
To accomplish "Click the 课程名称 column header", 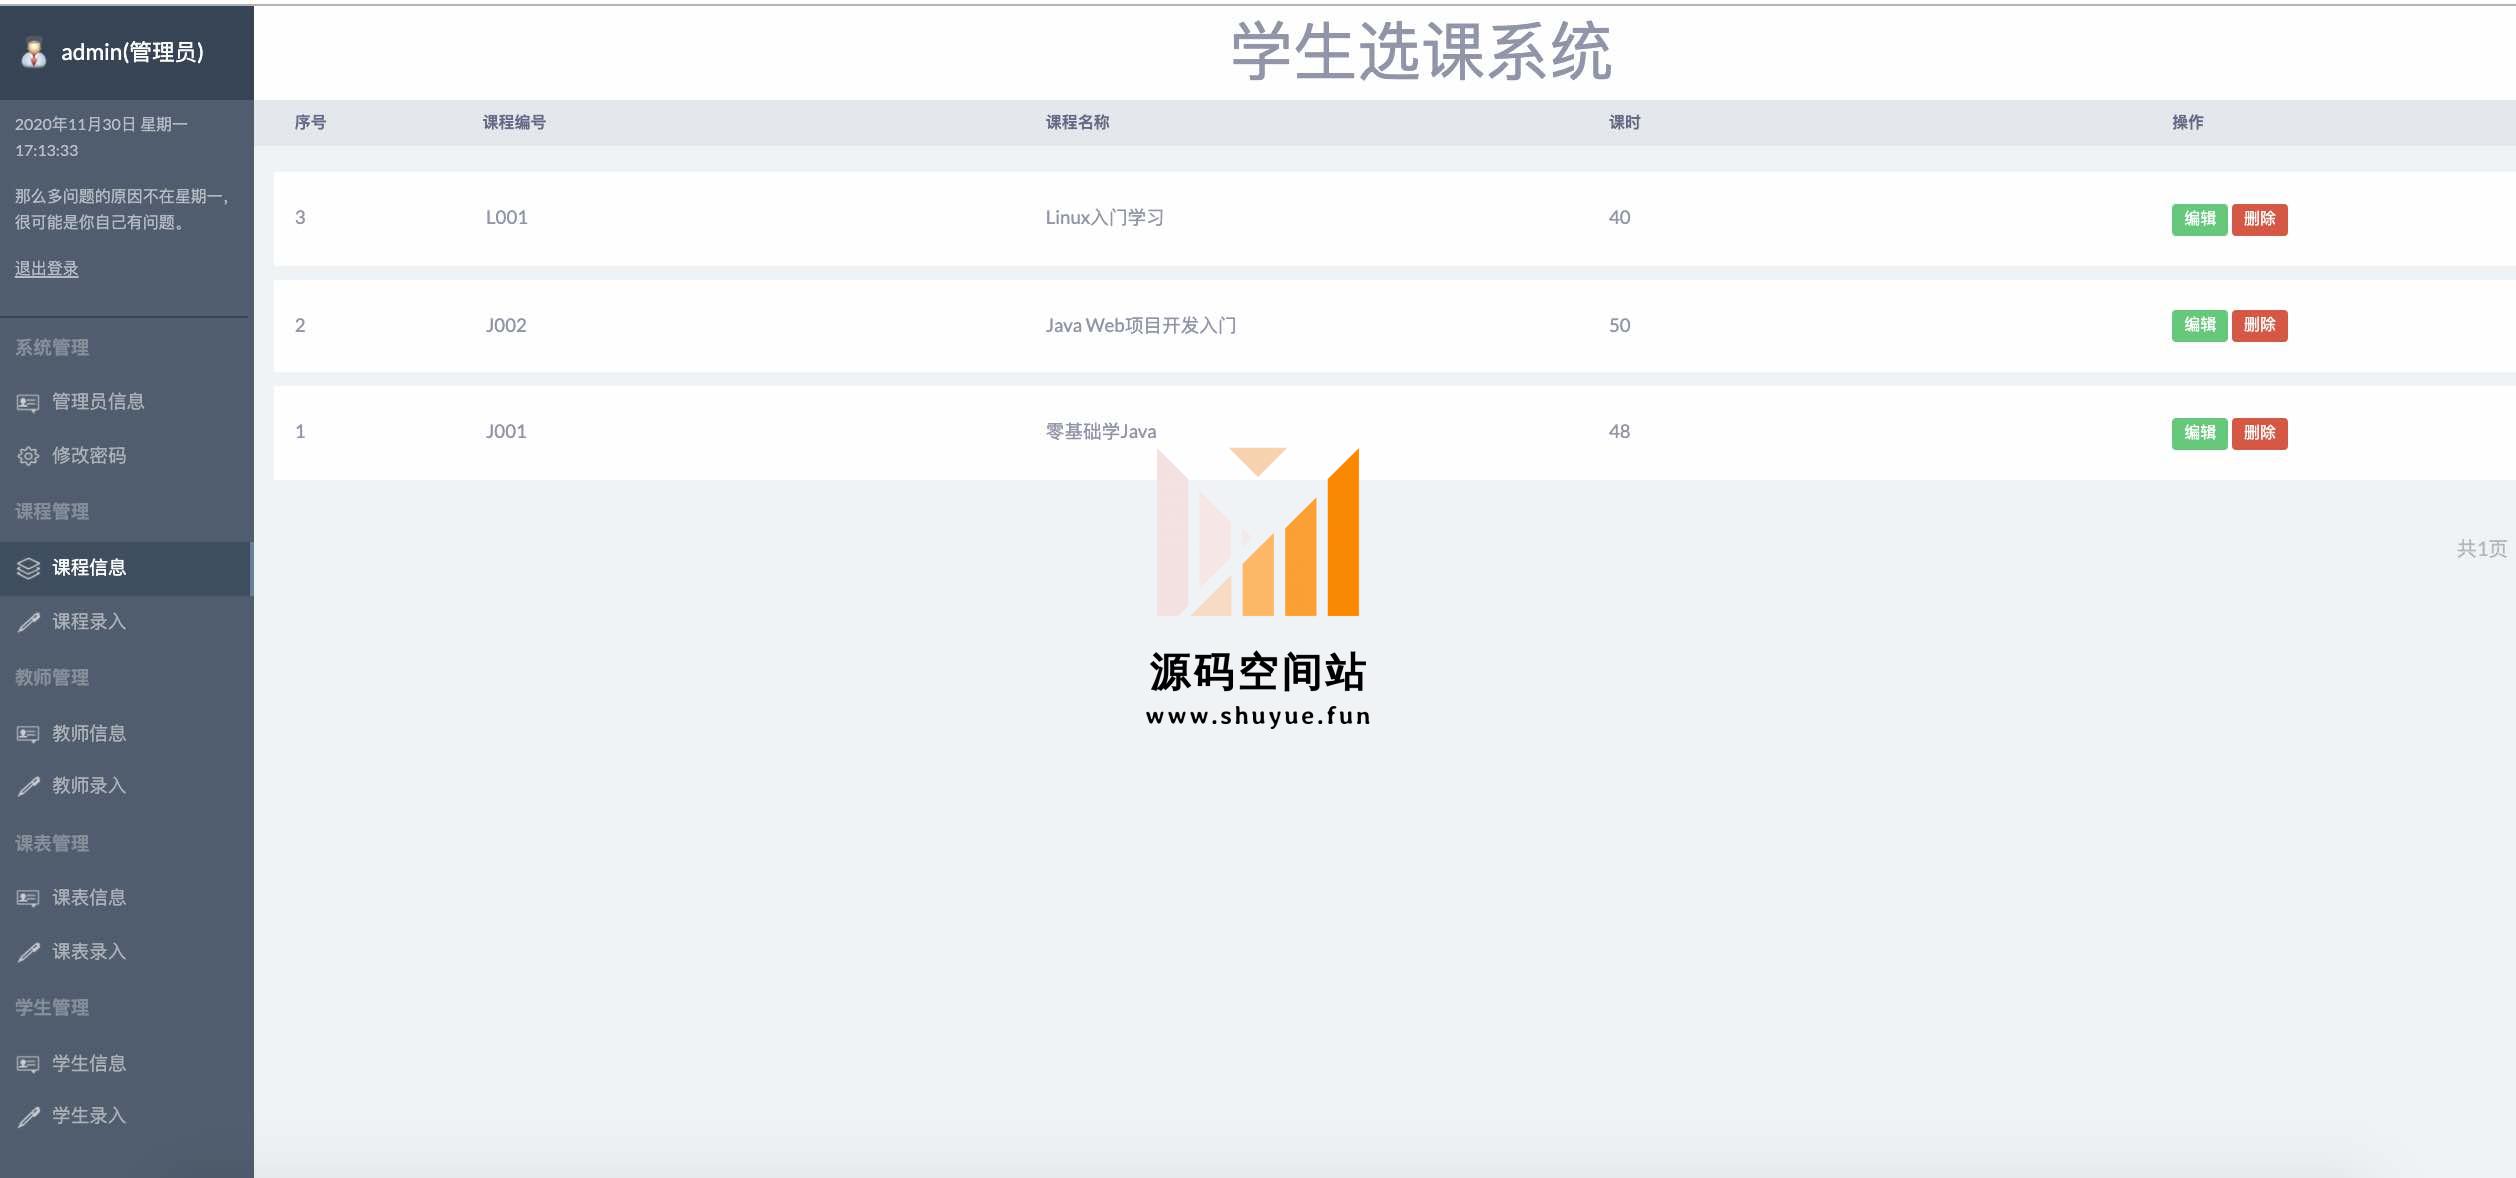I will click(x=1077, y=122).
